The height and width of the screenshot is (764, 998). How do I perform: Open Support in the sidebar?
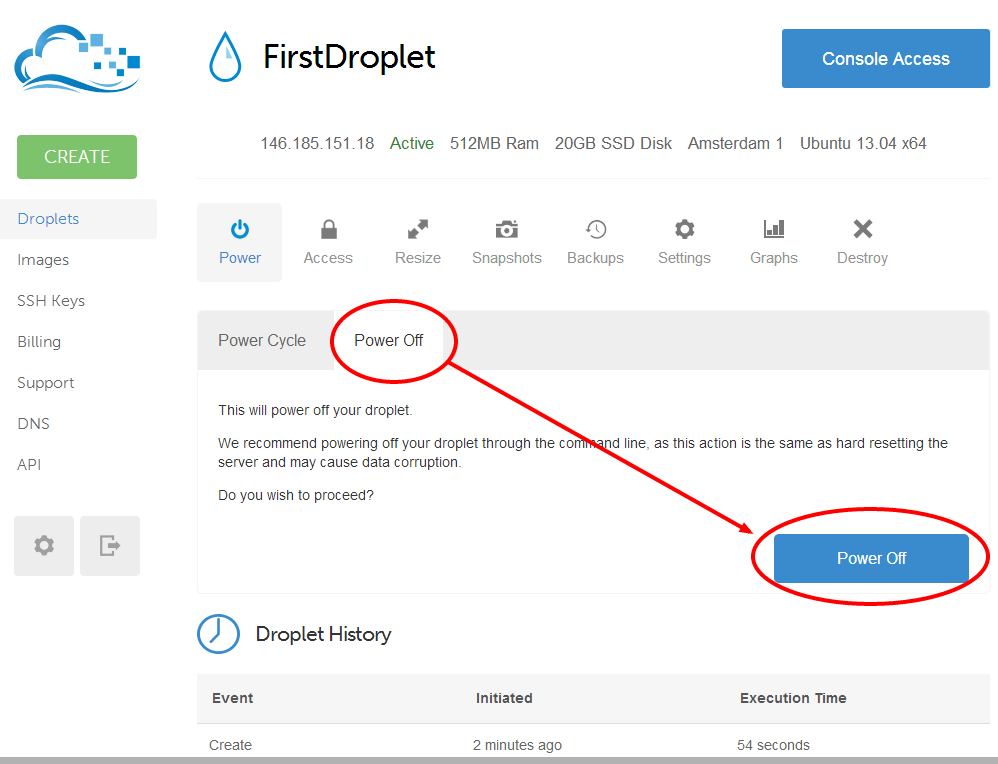pos(46,383)
